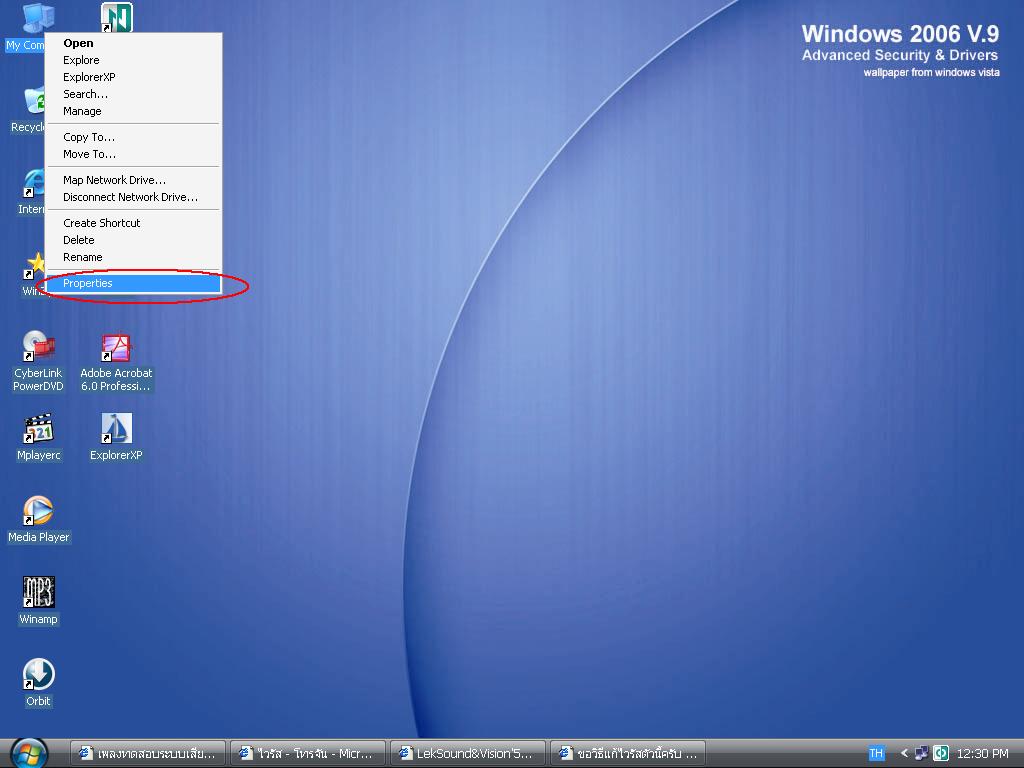Select the Internet Explorer desktop shortcut

tap(31, 191)
